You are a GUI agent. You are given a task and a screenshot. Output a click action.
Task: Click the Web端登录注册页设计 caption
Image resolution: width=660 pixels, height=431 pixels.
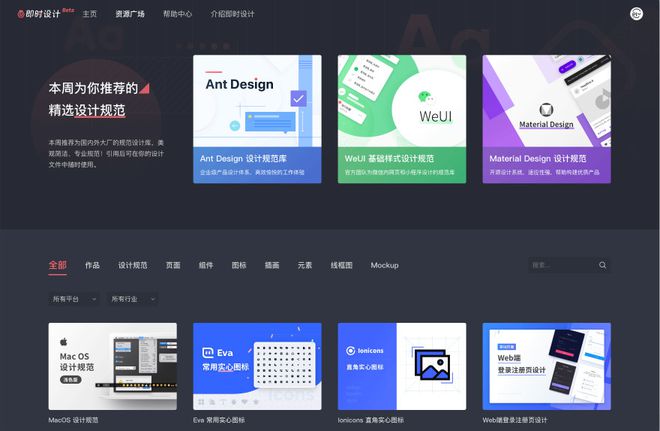click(515, 420)
